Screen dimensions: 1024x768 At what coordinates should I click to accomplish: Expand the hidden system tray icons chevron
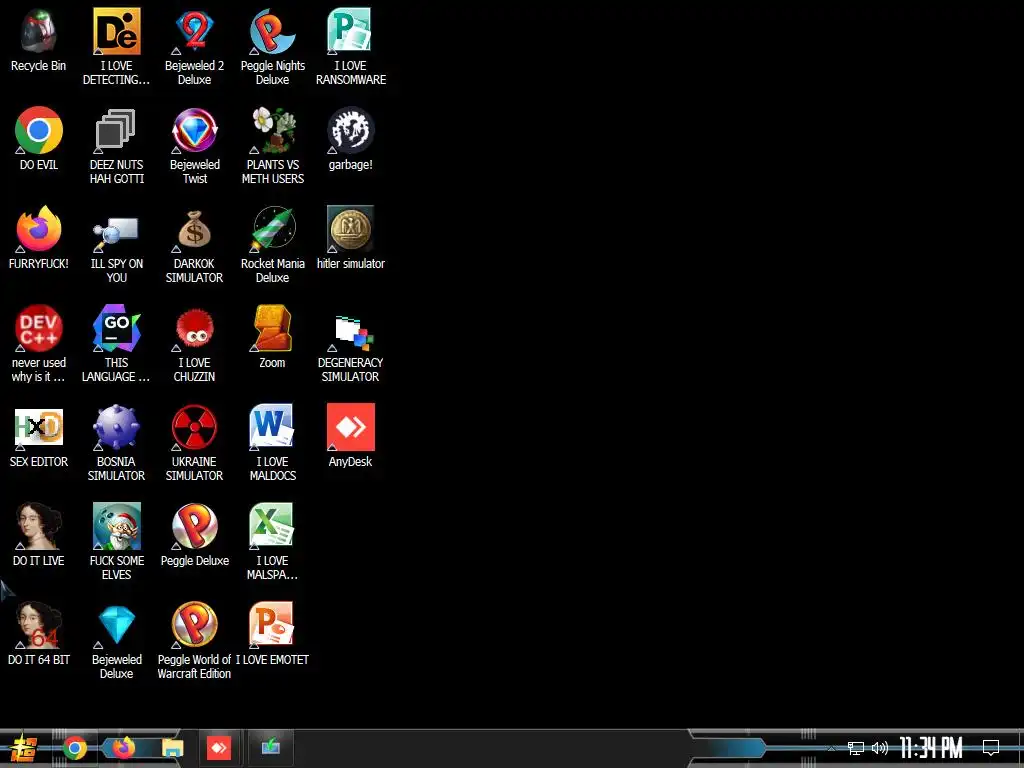pyautogui.click(x=831, y=748)
